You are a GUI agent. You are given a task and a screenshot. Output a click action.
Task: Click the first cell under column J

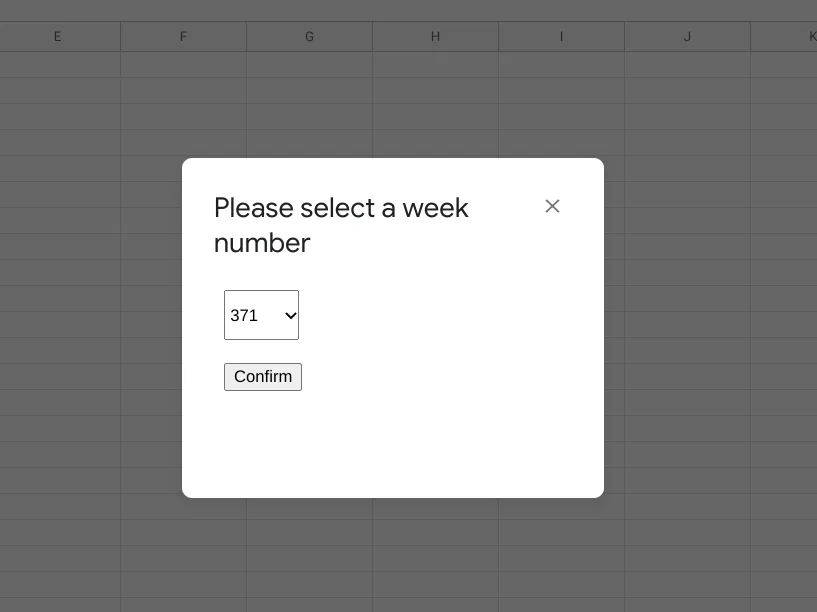[687, 65]
